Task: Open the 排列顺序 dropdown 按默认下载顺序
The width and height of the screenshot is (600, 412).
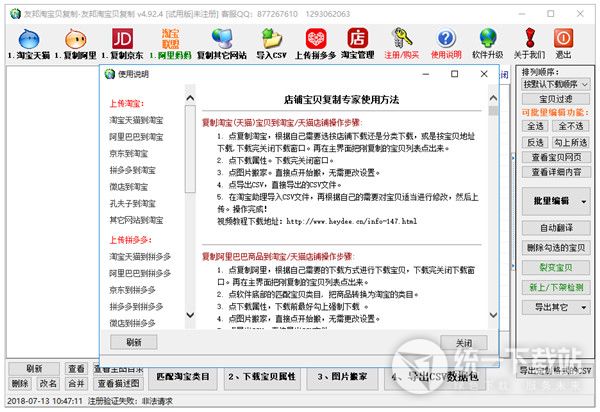Action: (x=556, y=85)
